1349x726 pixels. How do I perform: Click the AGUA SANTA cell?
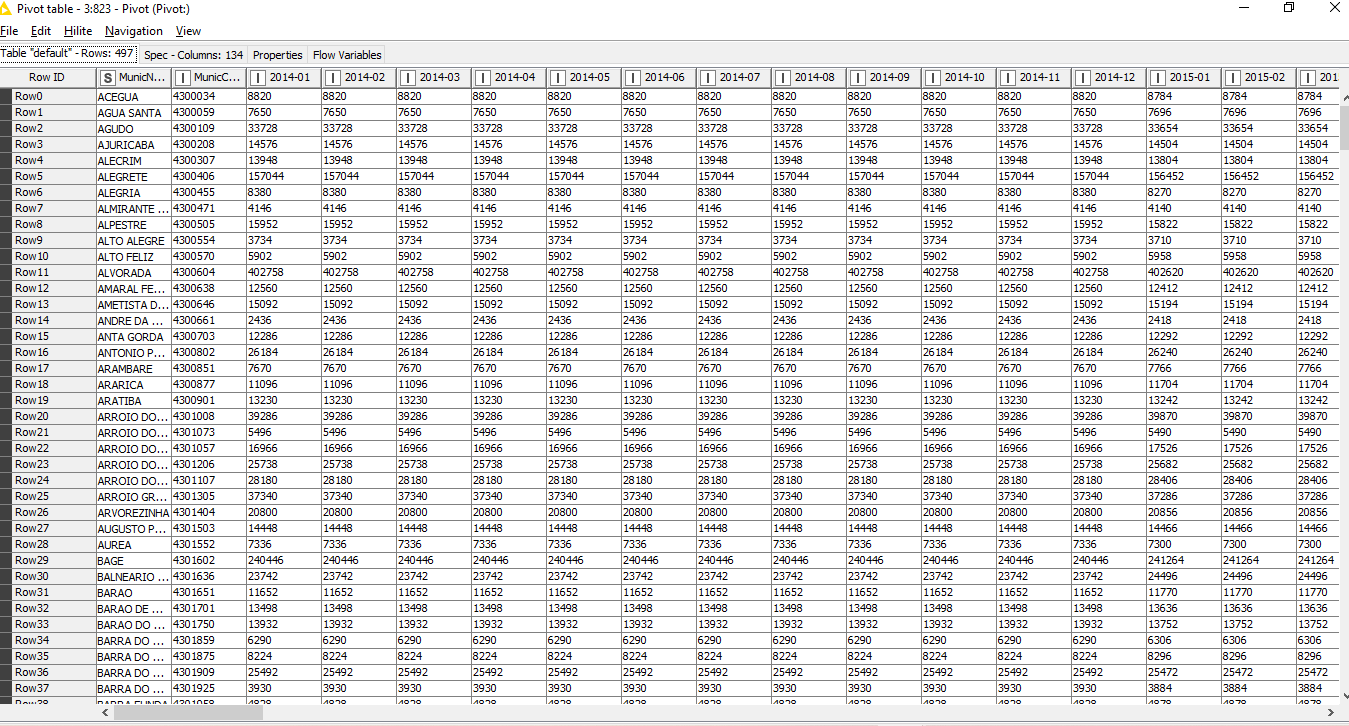(x=133, y=112)
